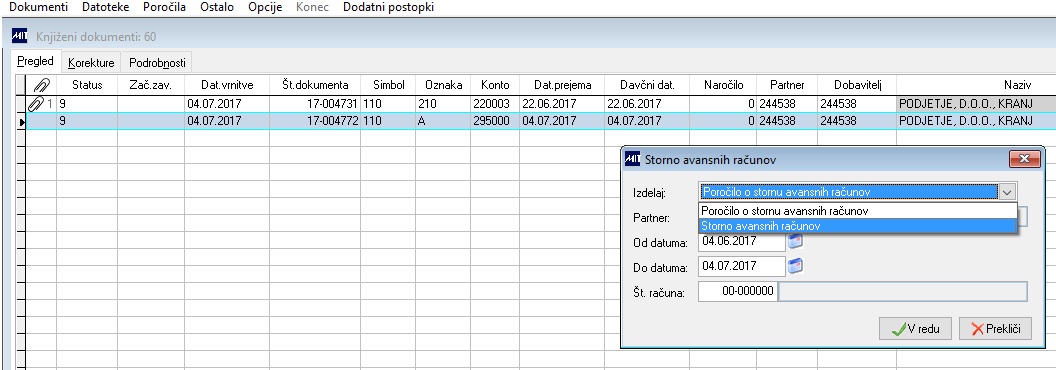Click the paperclip attachment column header
Screen dimensions: 1056x370
(x=41, y=85)
